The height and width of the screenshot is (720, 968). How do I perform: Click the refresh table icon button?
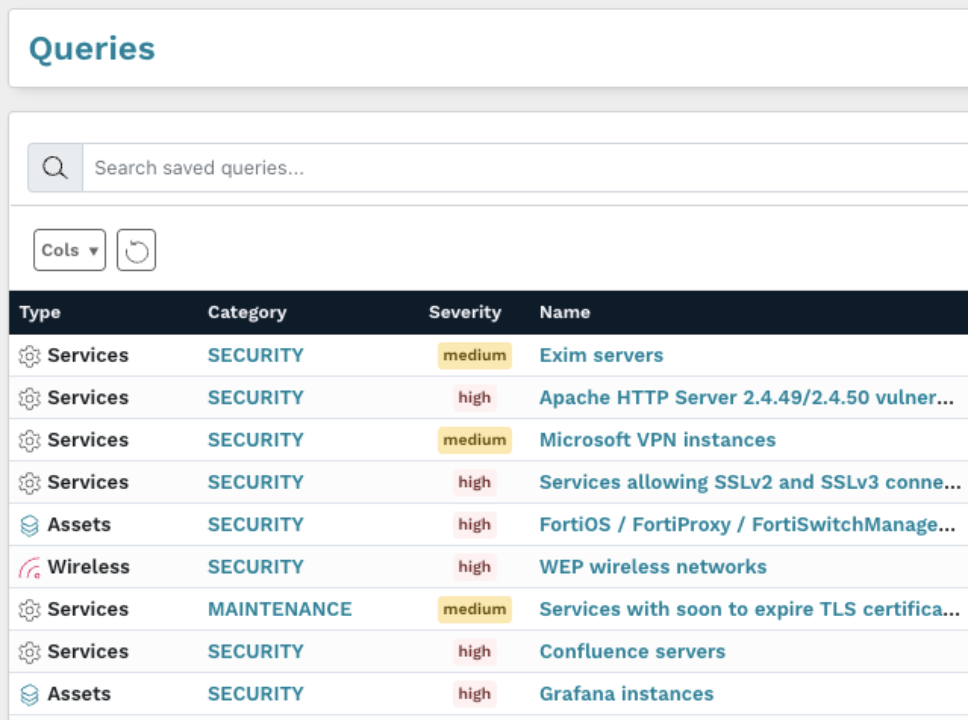(x=136, y=250)
